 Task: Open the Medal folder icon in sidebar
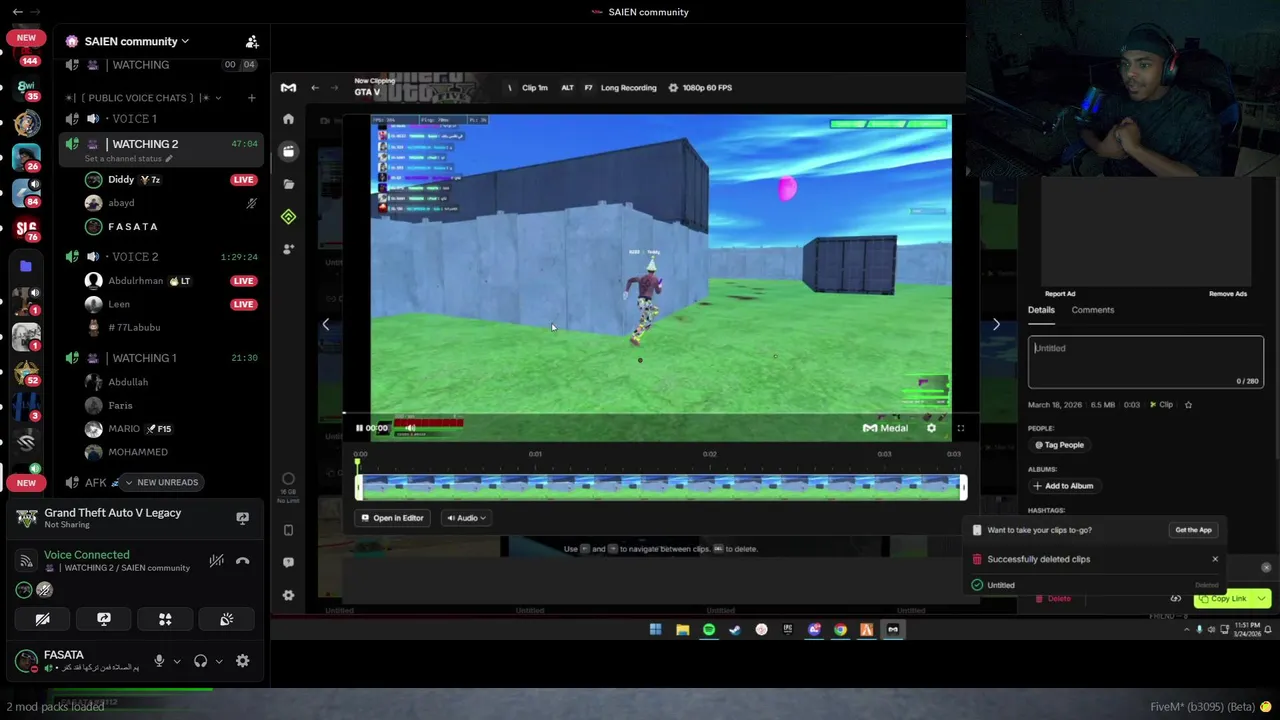tap(288, 184)
